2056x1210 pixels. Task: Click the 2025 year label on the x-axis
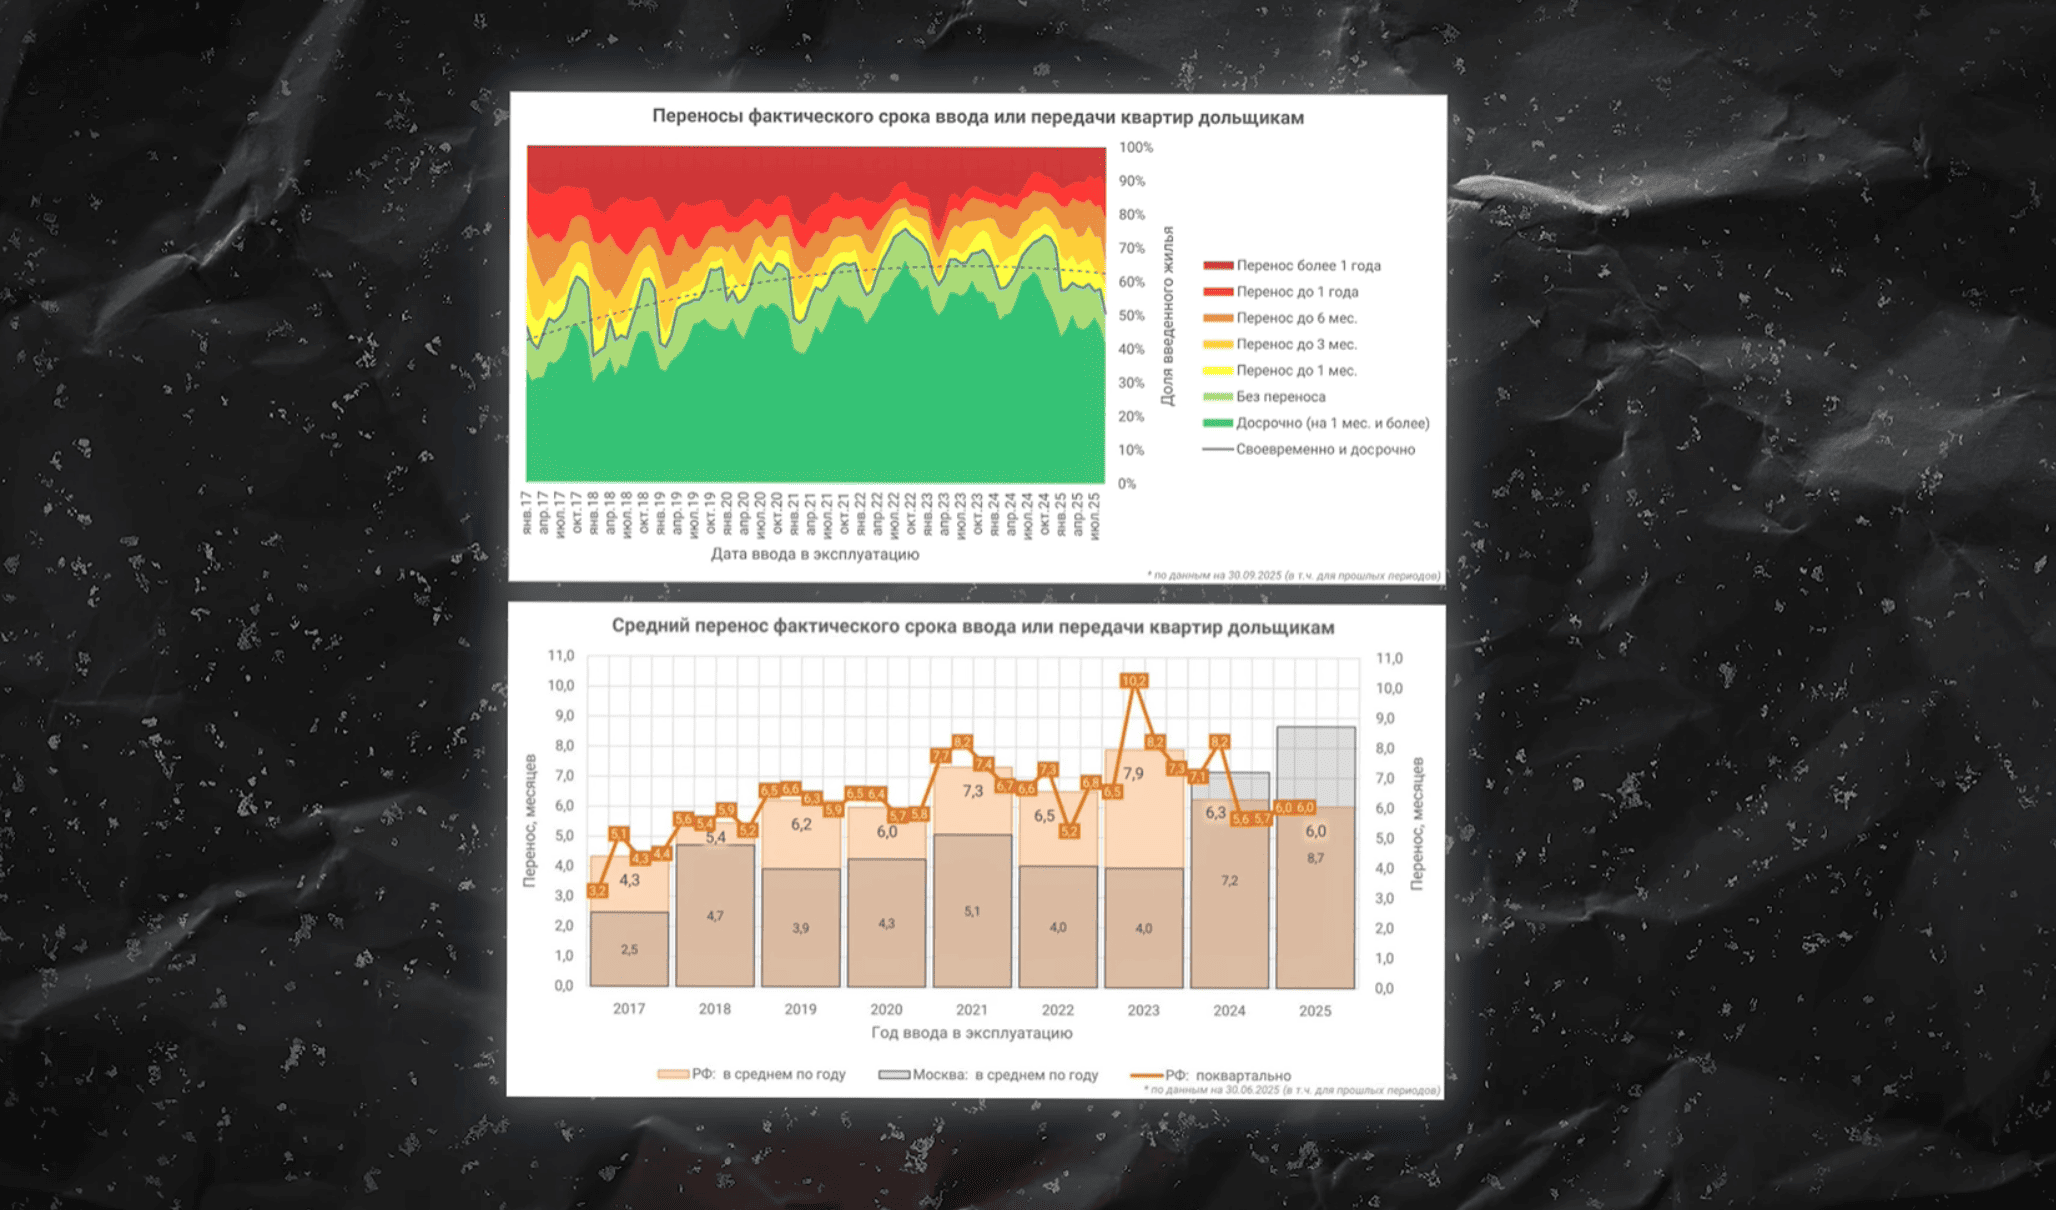tap(1314, 1011)
